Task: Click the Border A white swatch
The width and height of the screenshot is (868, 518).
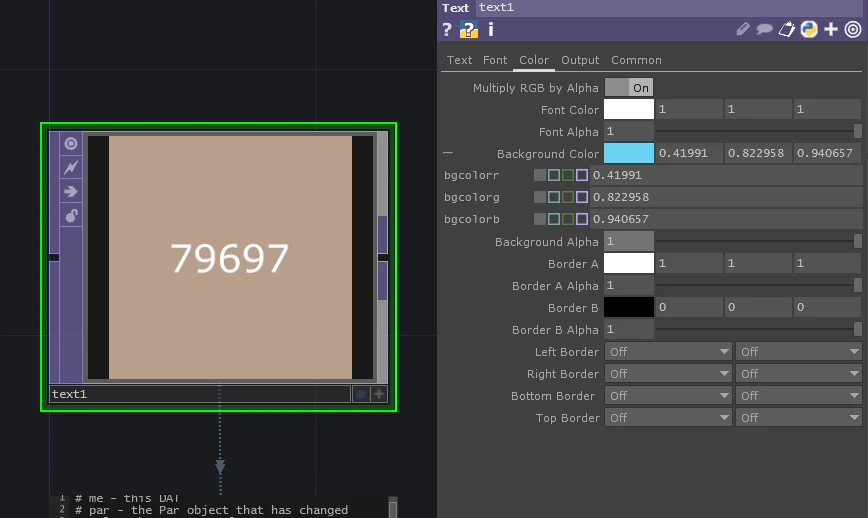Action: click(x=629, y=263)
